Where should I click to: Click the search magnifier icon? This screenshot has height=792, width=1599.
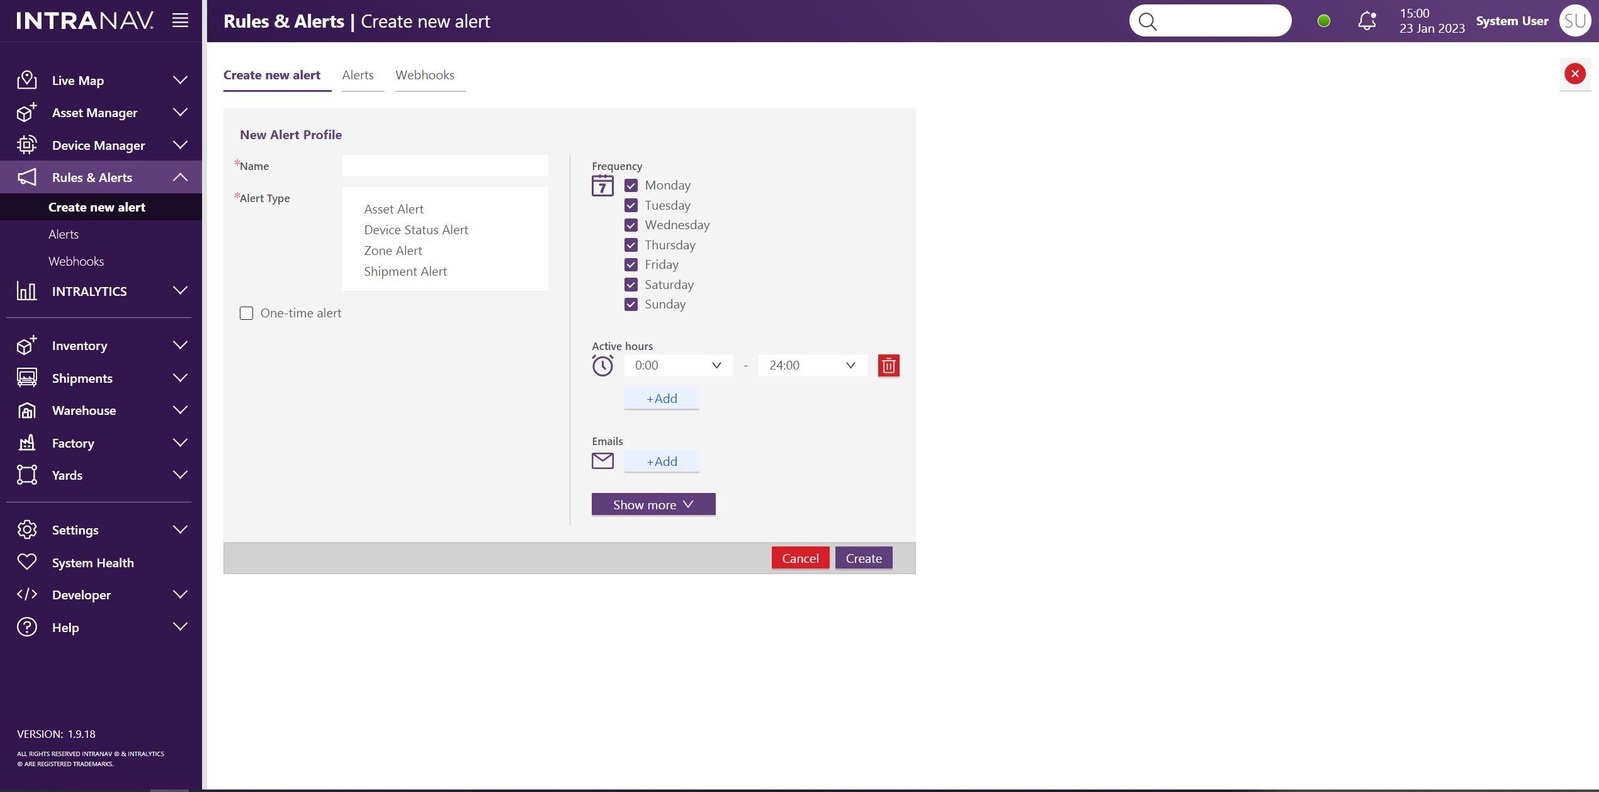click(x=1148, y=21)
